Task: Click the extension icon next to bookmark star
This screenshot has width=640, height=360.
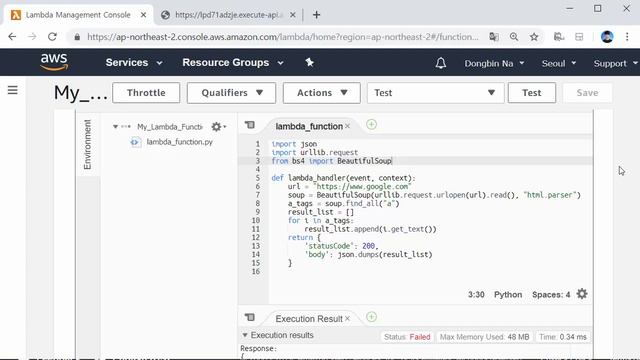Action: (x=559, y=37)
